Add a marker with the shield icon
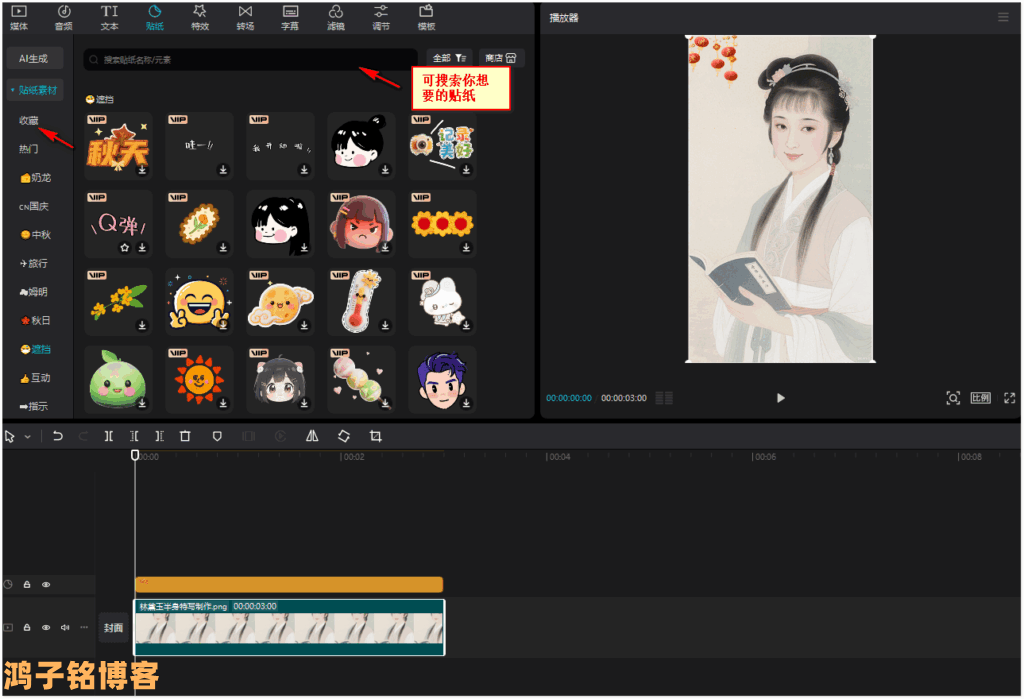The height and width of the screenshot is (699, 1024). pos(217,436)
